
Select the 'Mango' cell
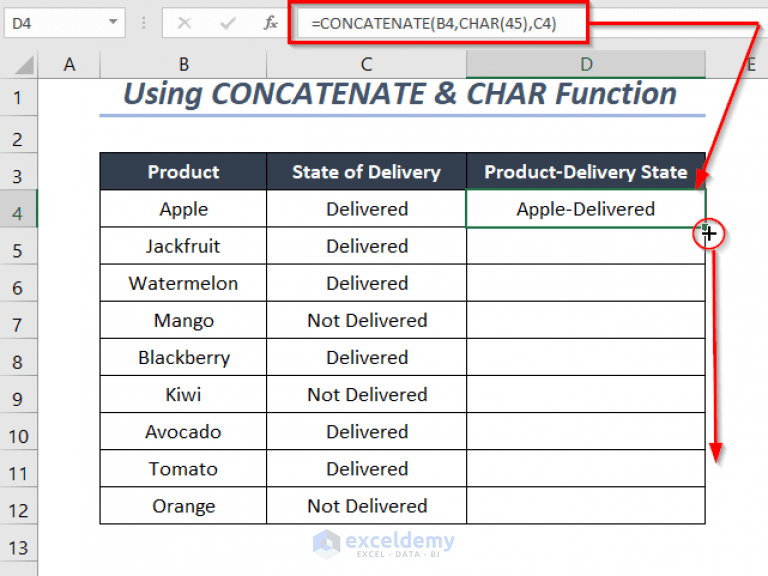click(x=183, y=320)
